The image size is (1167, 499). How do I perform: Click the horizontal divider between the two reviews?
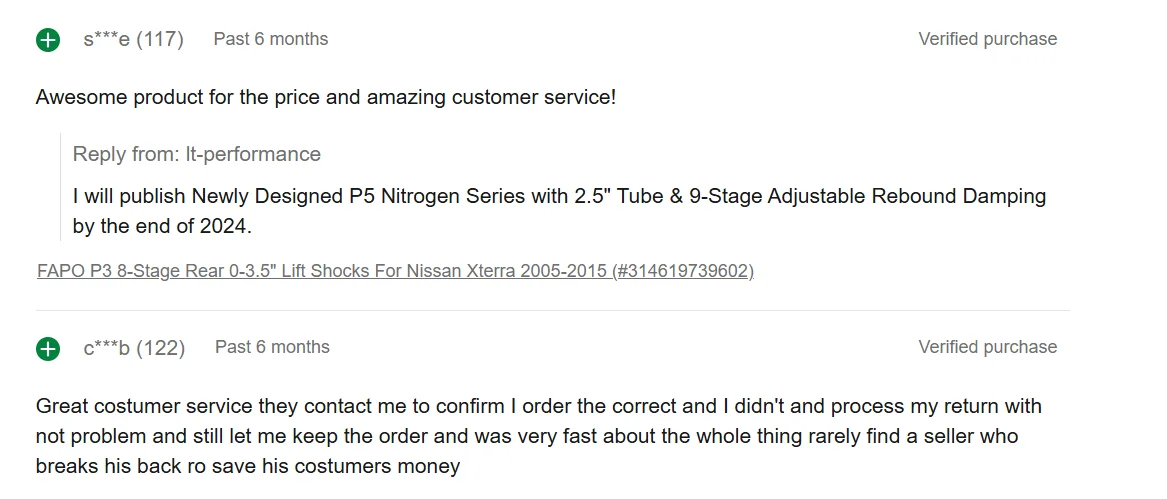tap(552, 310)
